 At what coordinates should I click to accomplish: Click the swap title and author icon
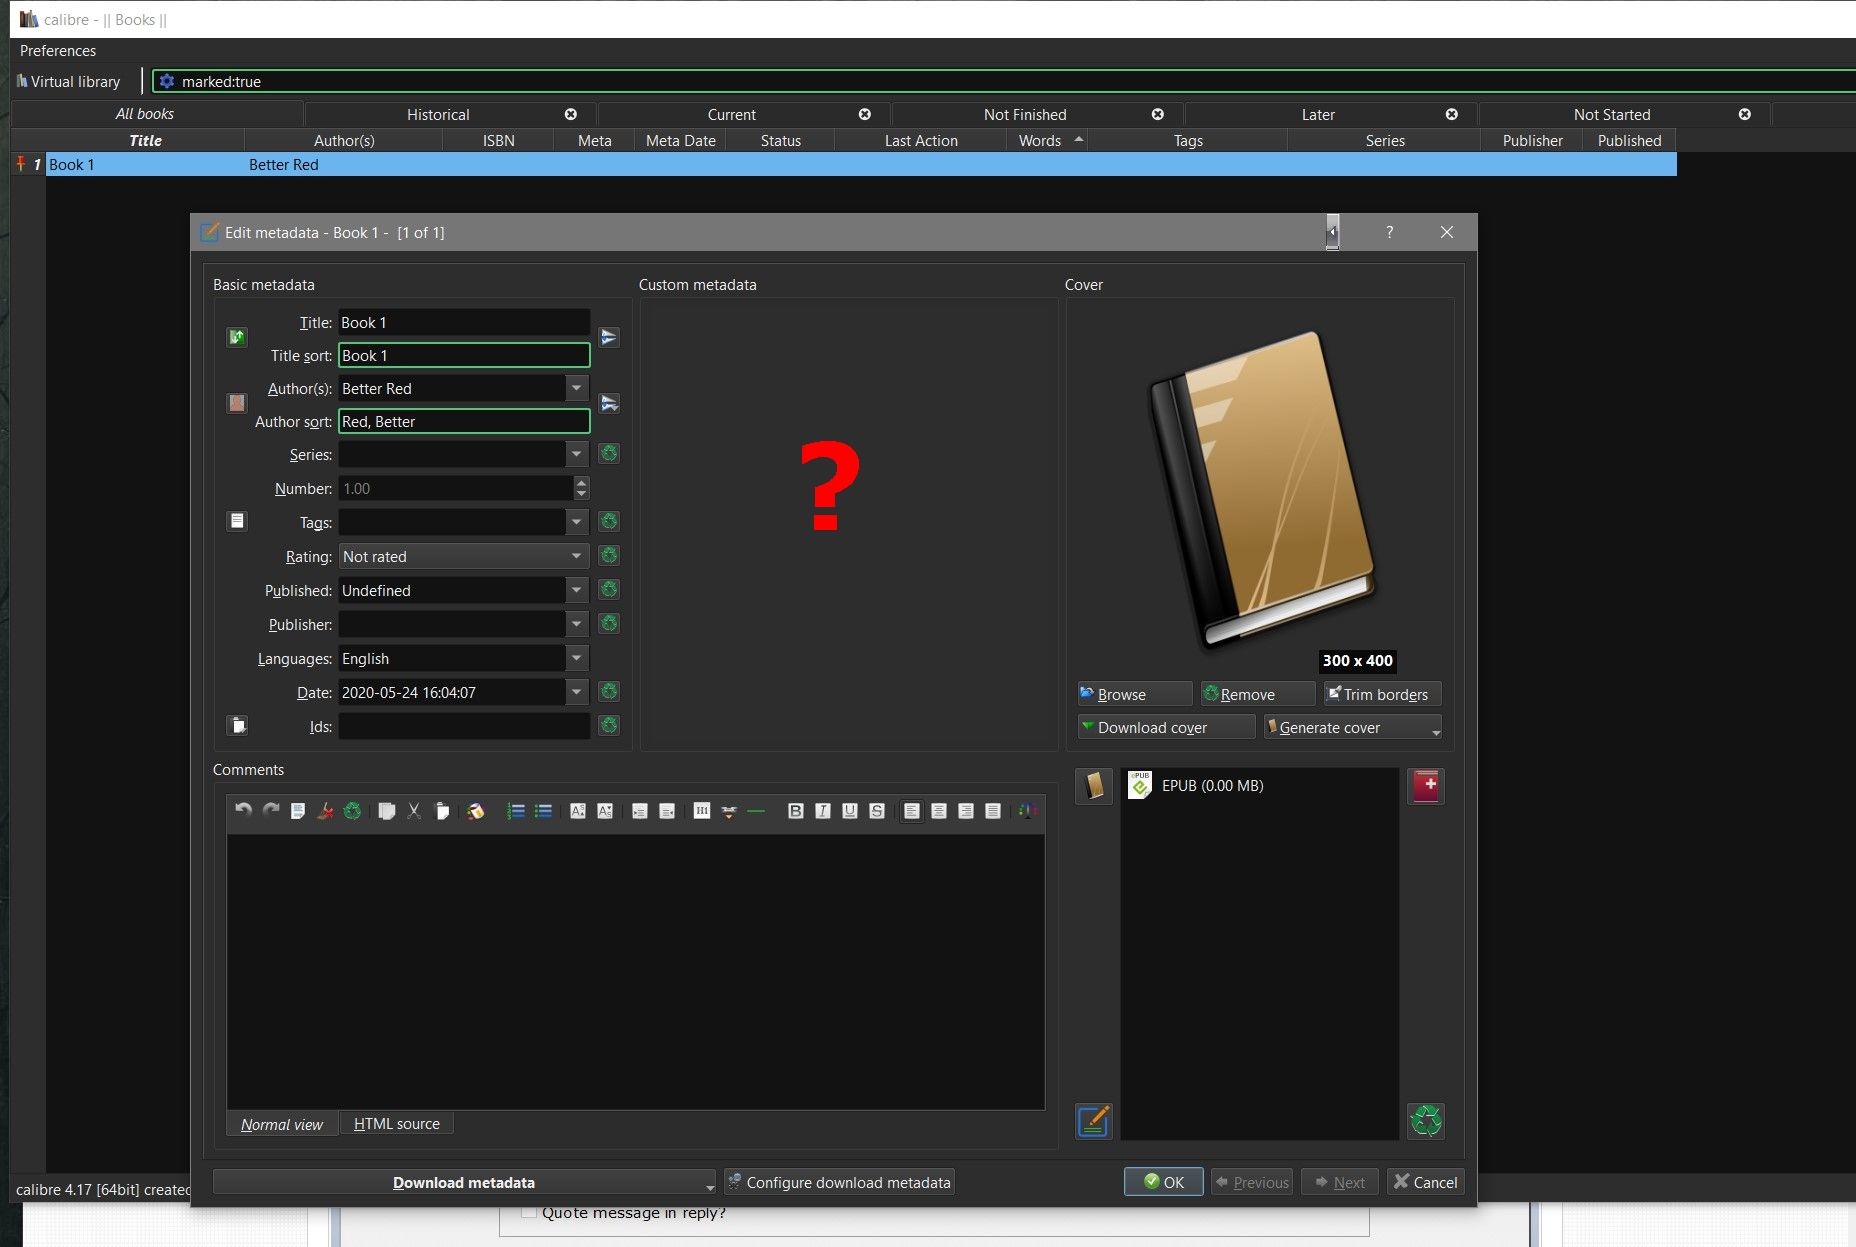pos(237,337)
